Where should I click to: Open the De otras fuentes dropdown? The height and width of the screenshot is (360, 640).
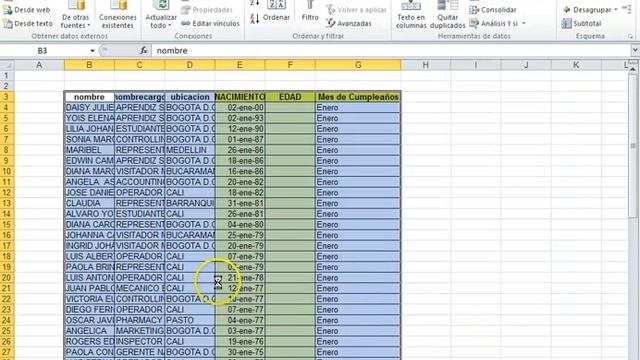[x=76, y=15]
